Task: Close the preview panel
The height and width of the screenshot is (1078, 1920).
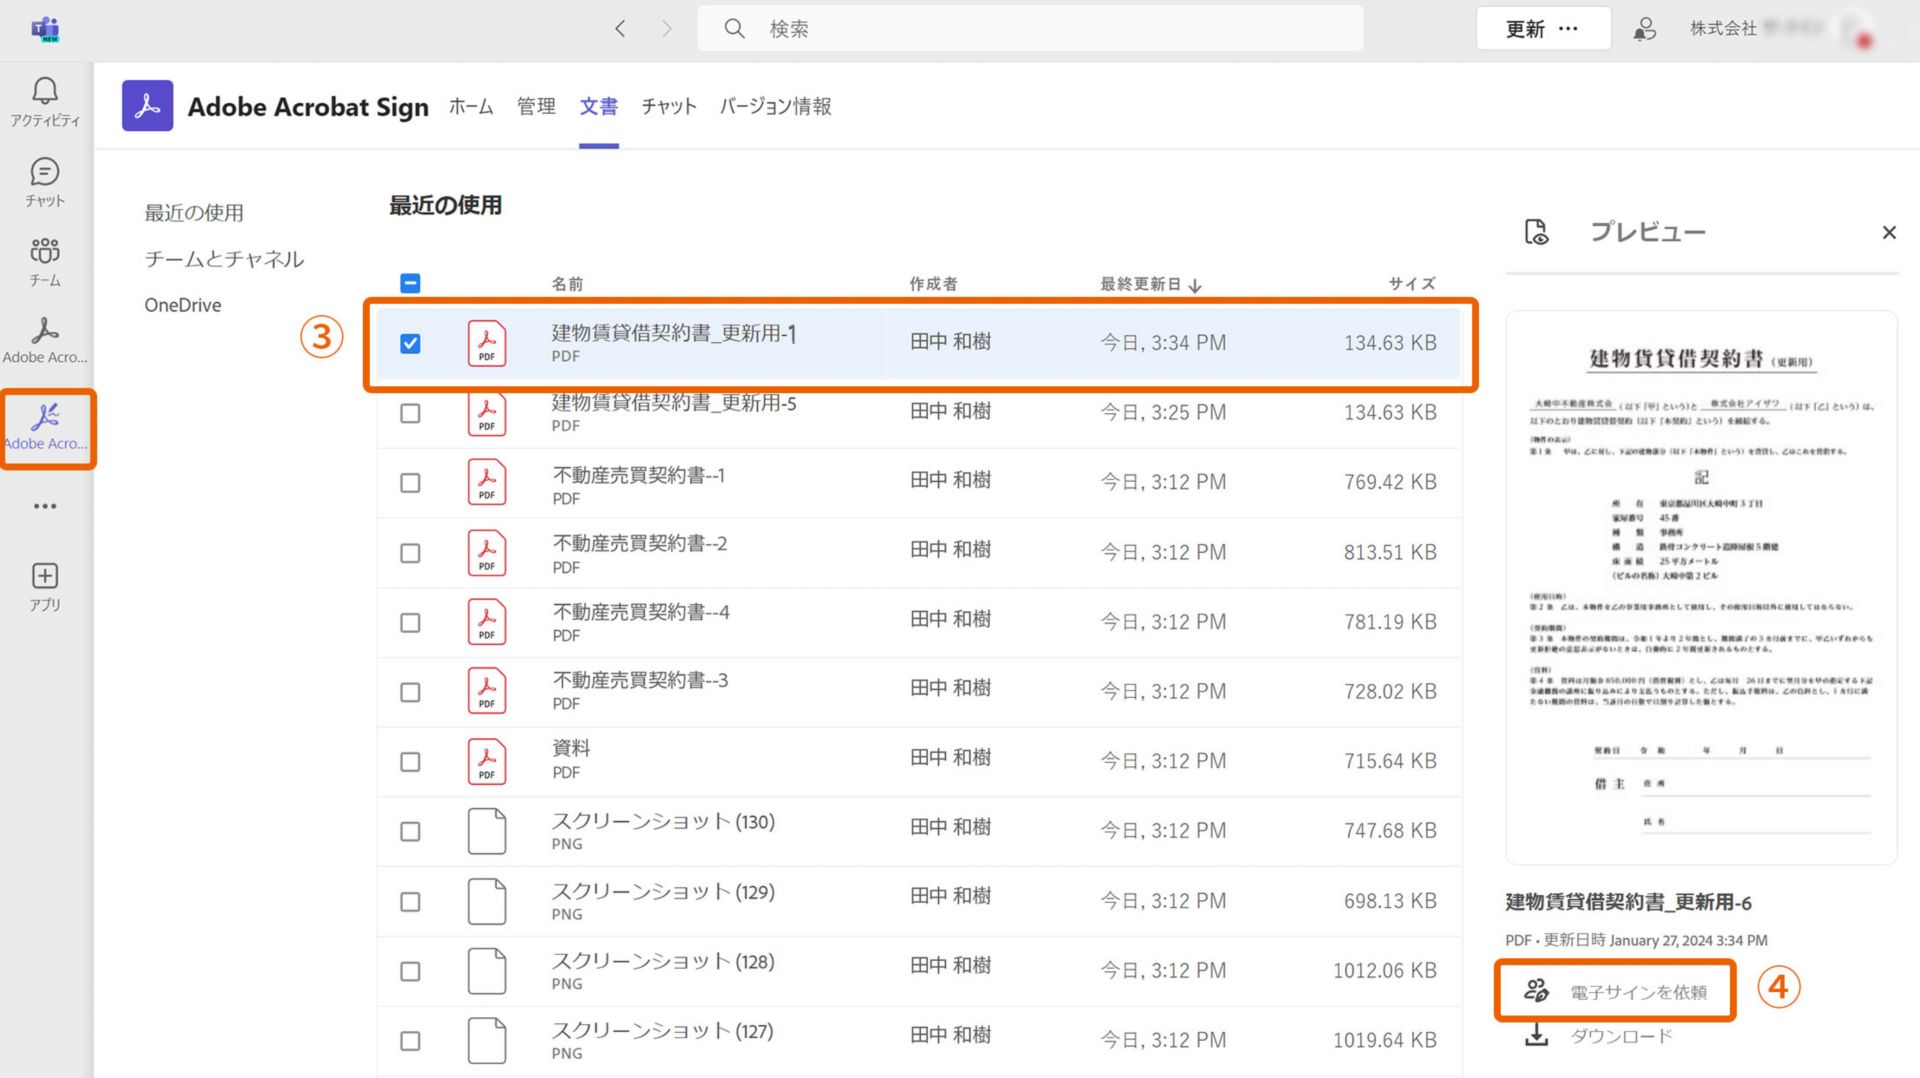Action: (x=1889, y=232)
